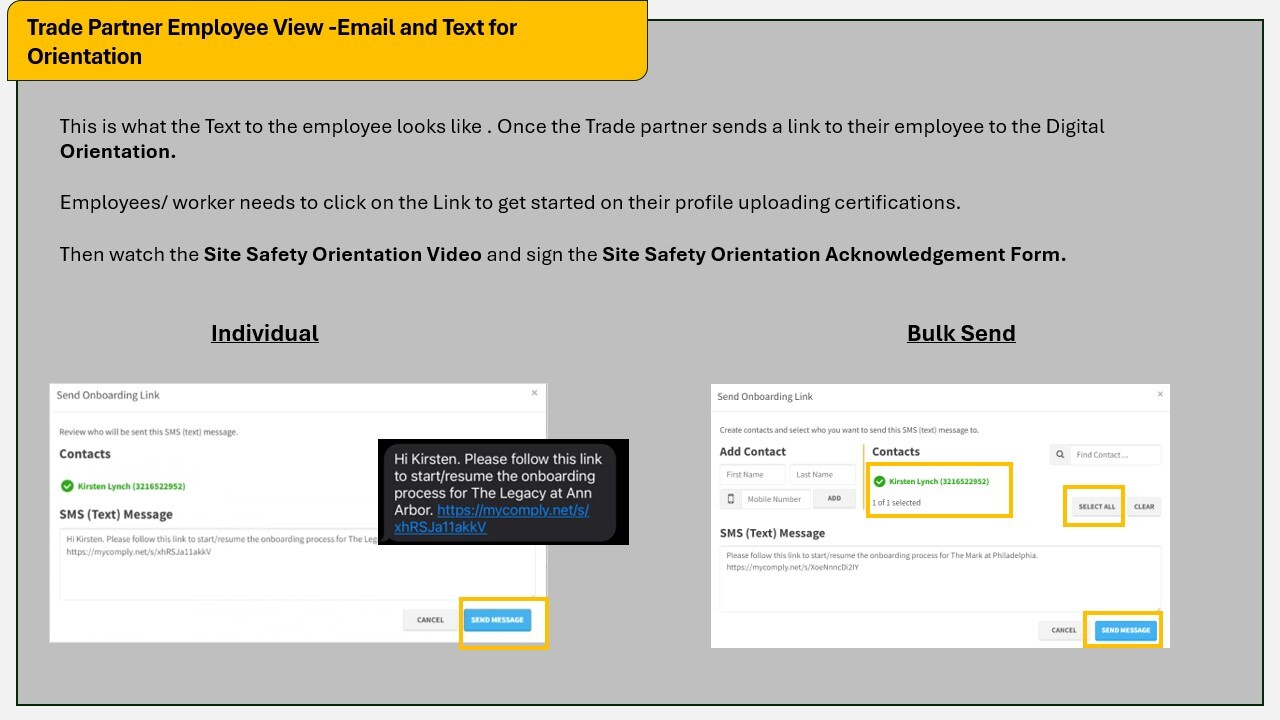The image size is (1280, 720).
Task: Click Clear contacts button
Action: point(1144,507)
